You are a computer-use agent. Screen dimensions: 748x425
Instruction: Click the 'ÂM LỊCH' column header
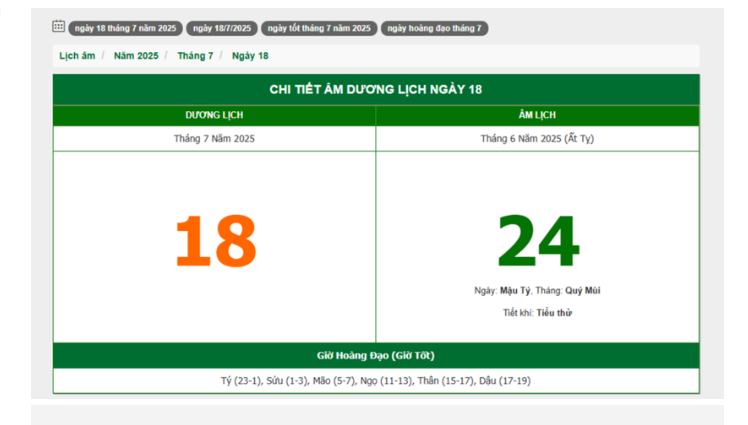[537, 116]
